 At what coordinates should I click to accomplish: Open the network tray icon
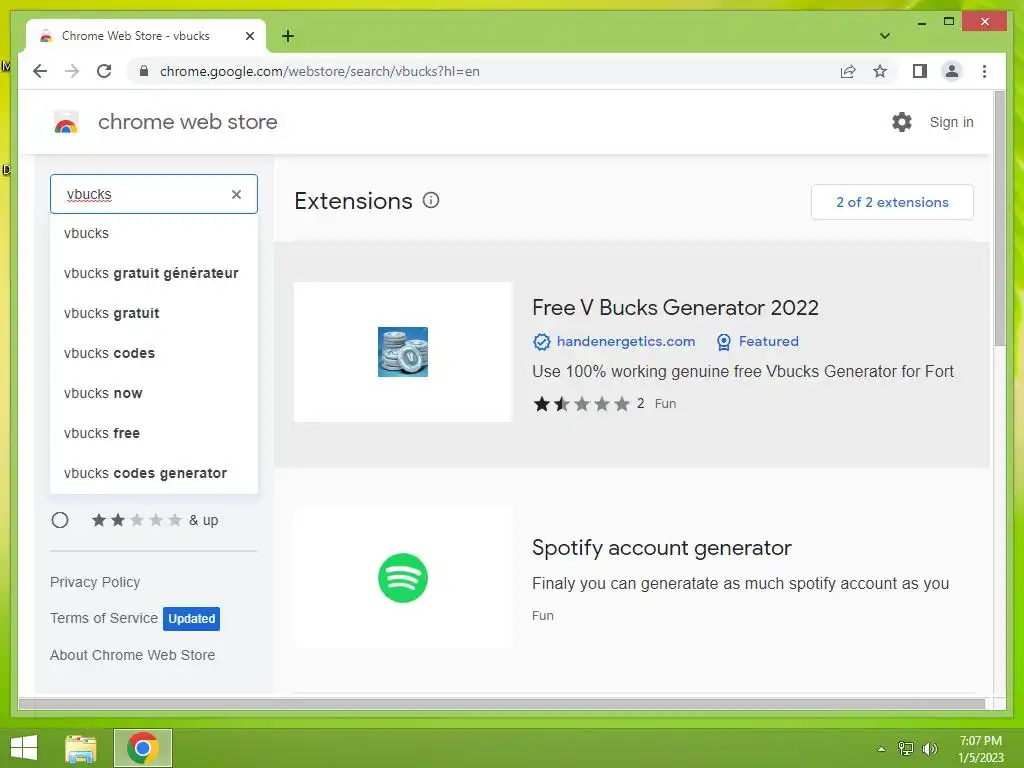(906, 748)
